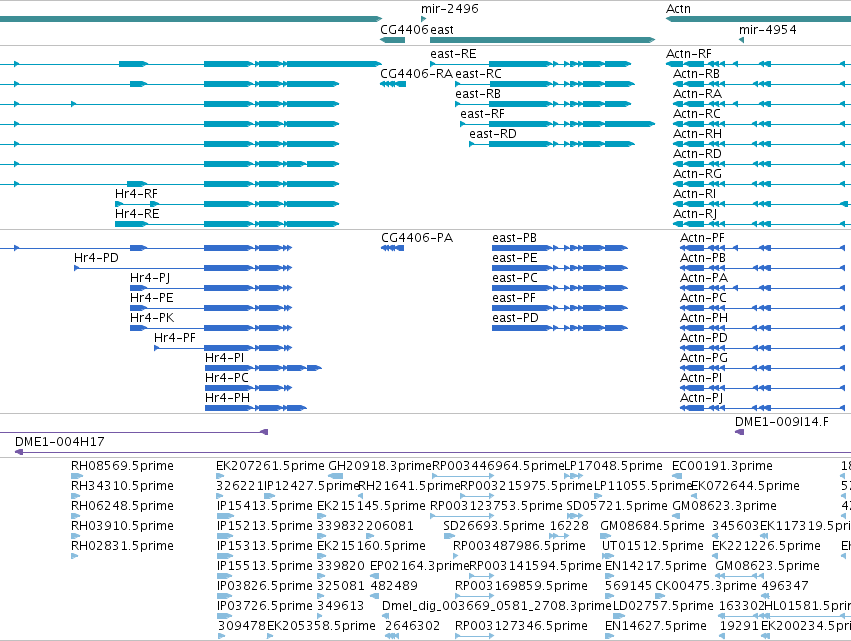This screenshot has height=641, width=851.
Task: Select EST UT01512.5prime
Action: pyautogui.click(x=653, y=545)
